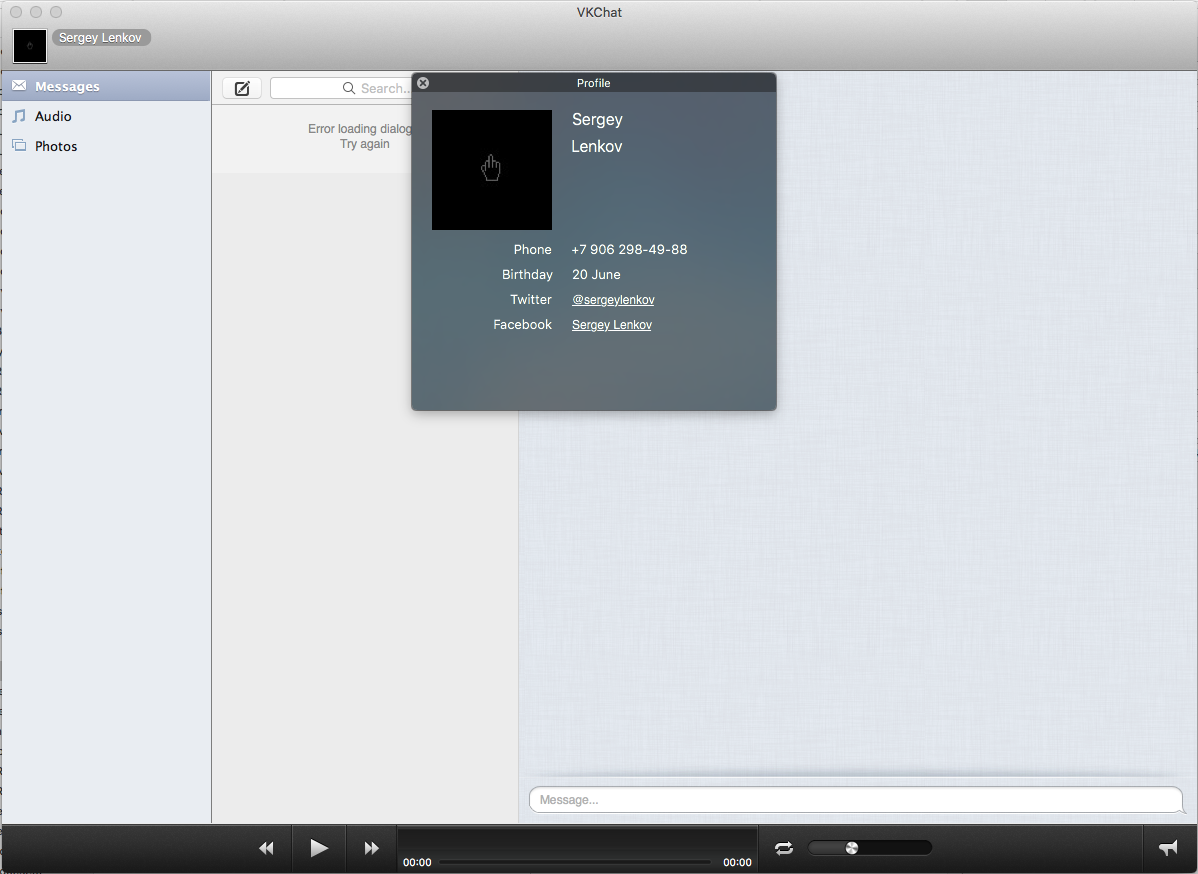Click the Phone label in profile
The width and height of the screenshot is (1198, 874).
pyautogui.click(x=533, y=249)
